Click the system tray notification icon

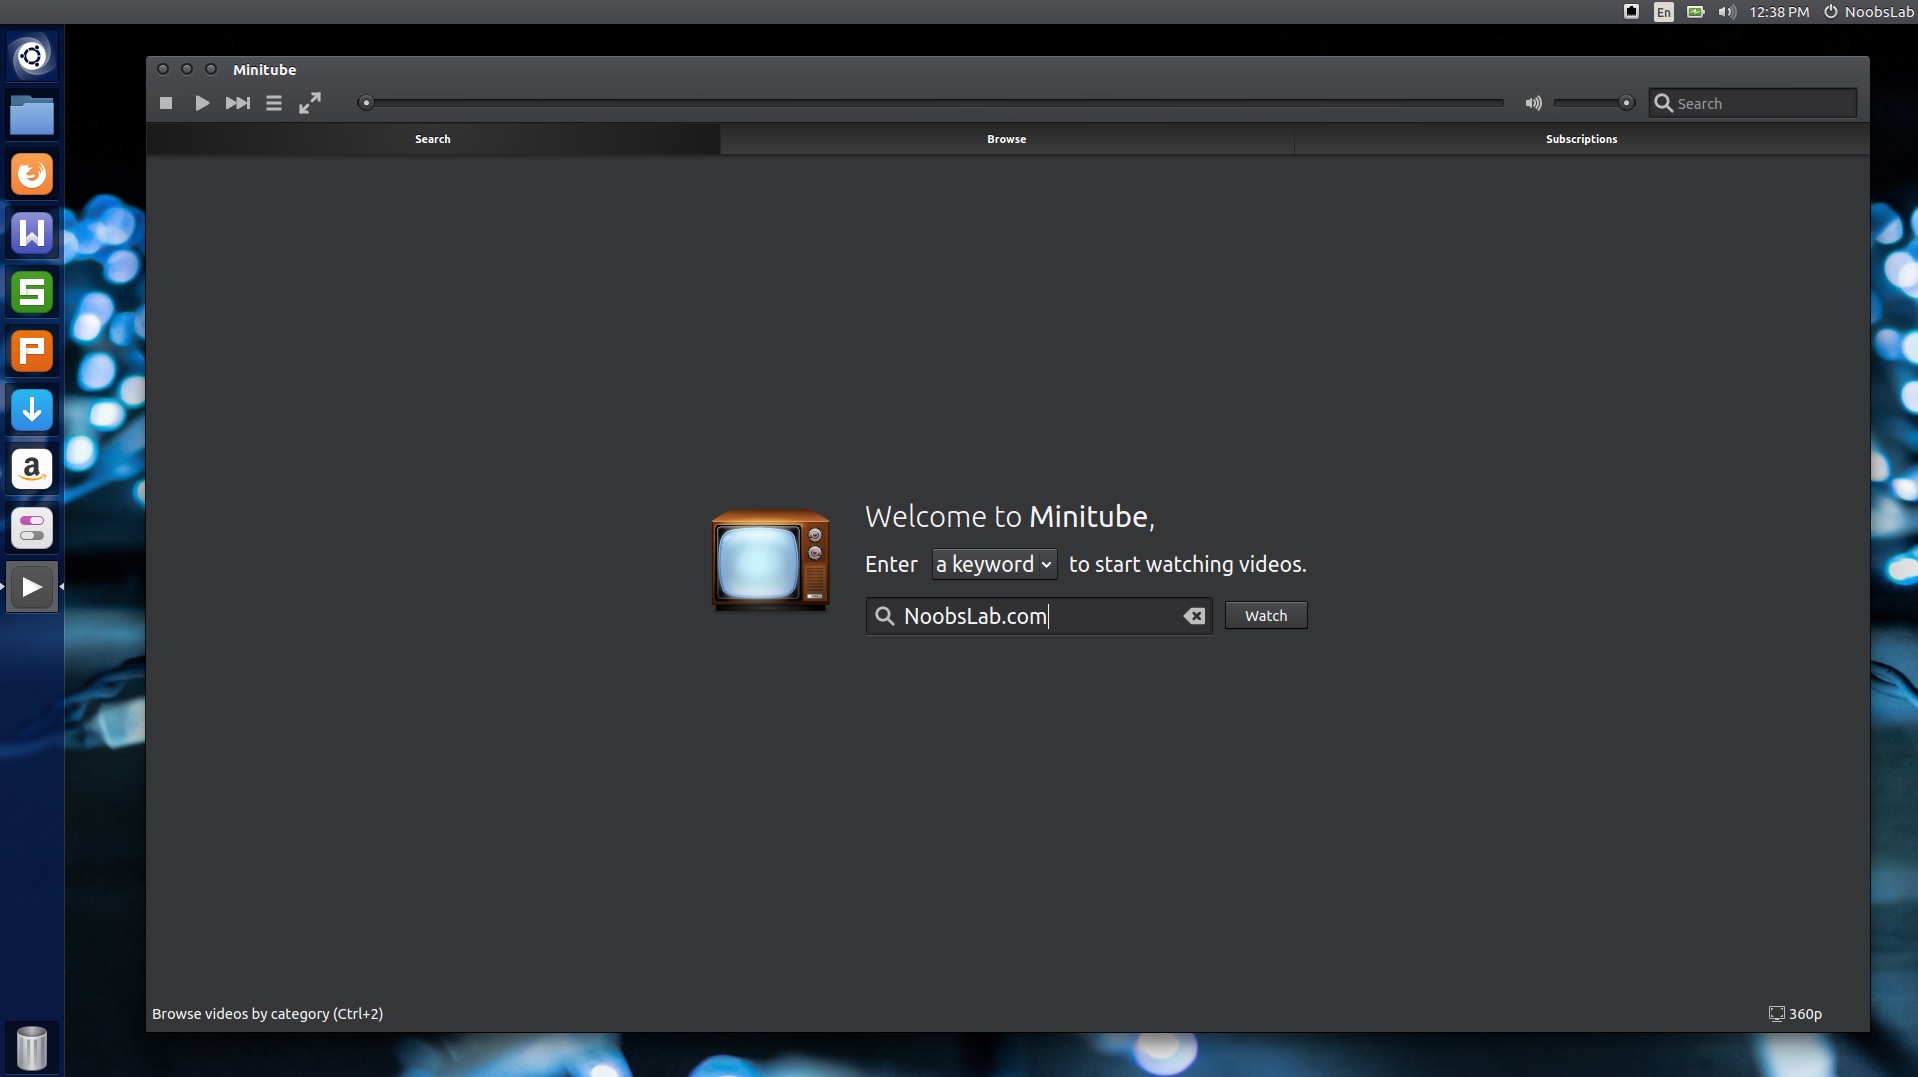(1631, 12)
